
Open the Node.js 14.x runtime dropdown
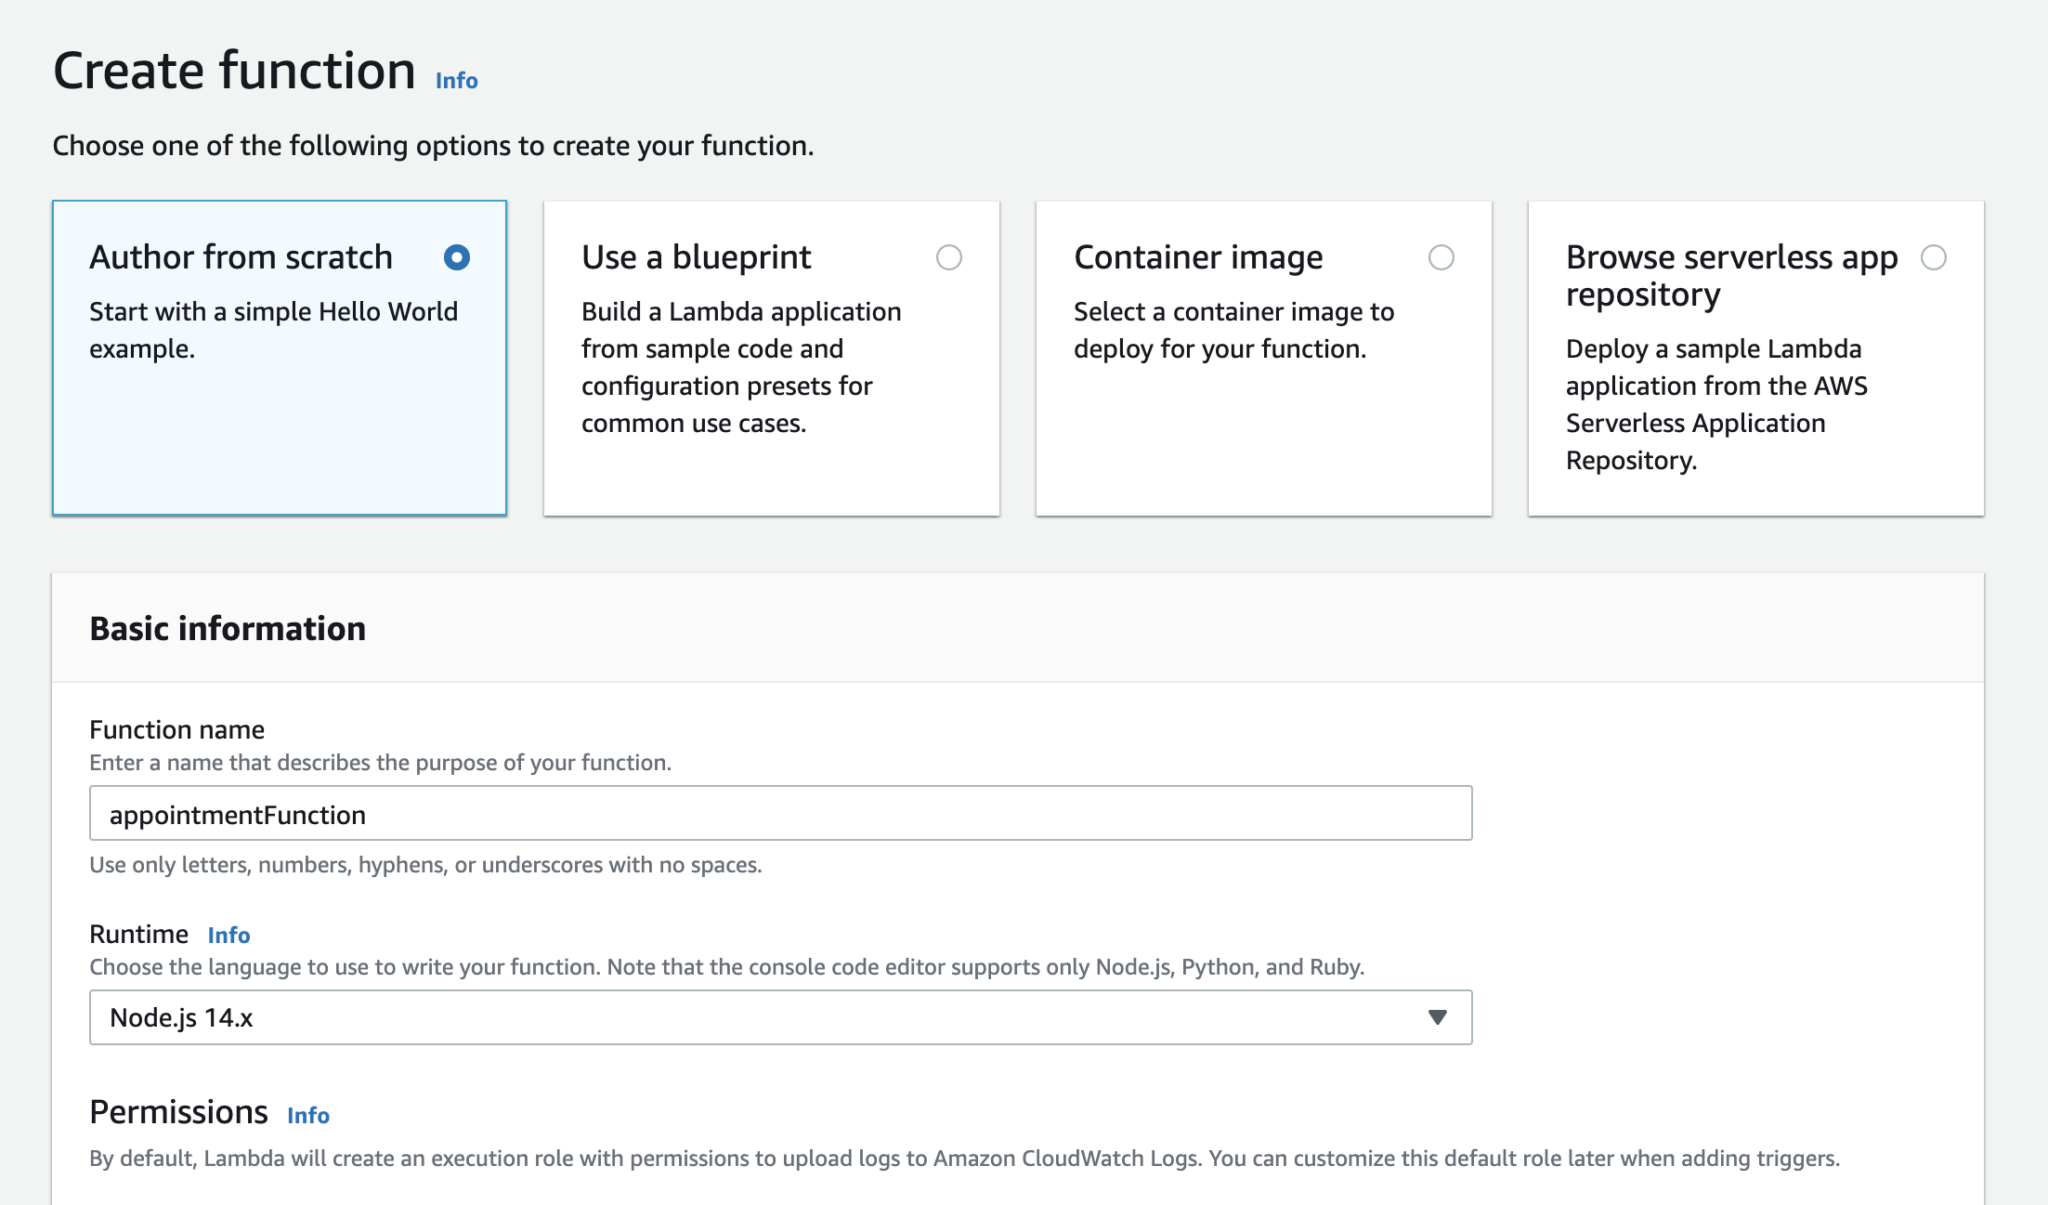[780, 1017]
